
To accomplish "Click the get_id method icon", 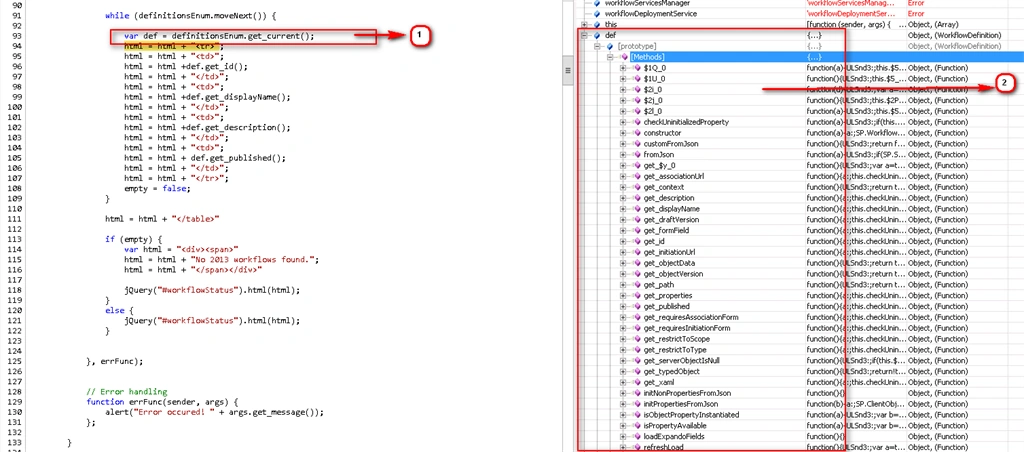I will click(x=637, y=242).
